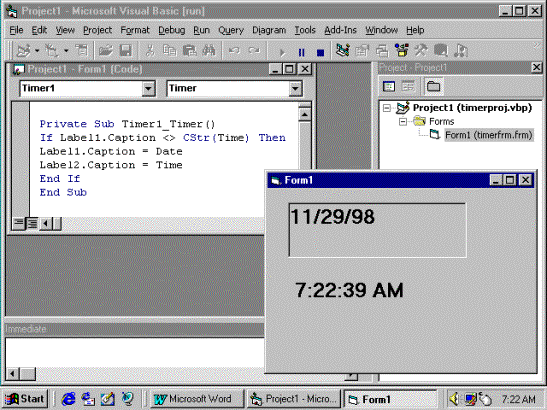Image resolution: width=547 pixels, height=410 pixels.
Task: Click the Form1 taskbar button
Action: click(390, 399)
